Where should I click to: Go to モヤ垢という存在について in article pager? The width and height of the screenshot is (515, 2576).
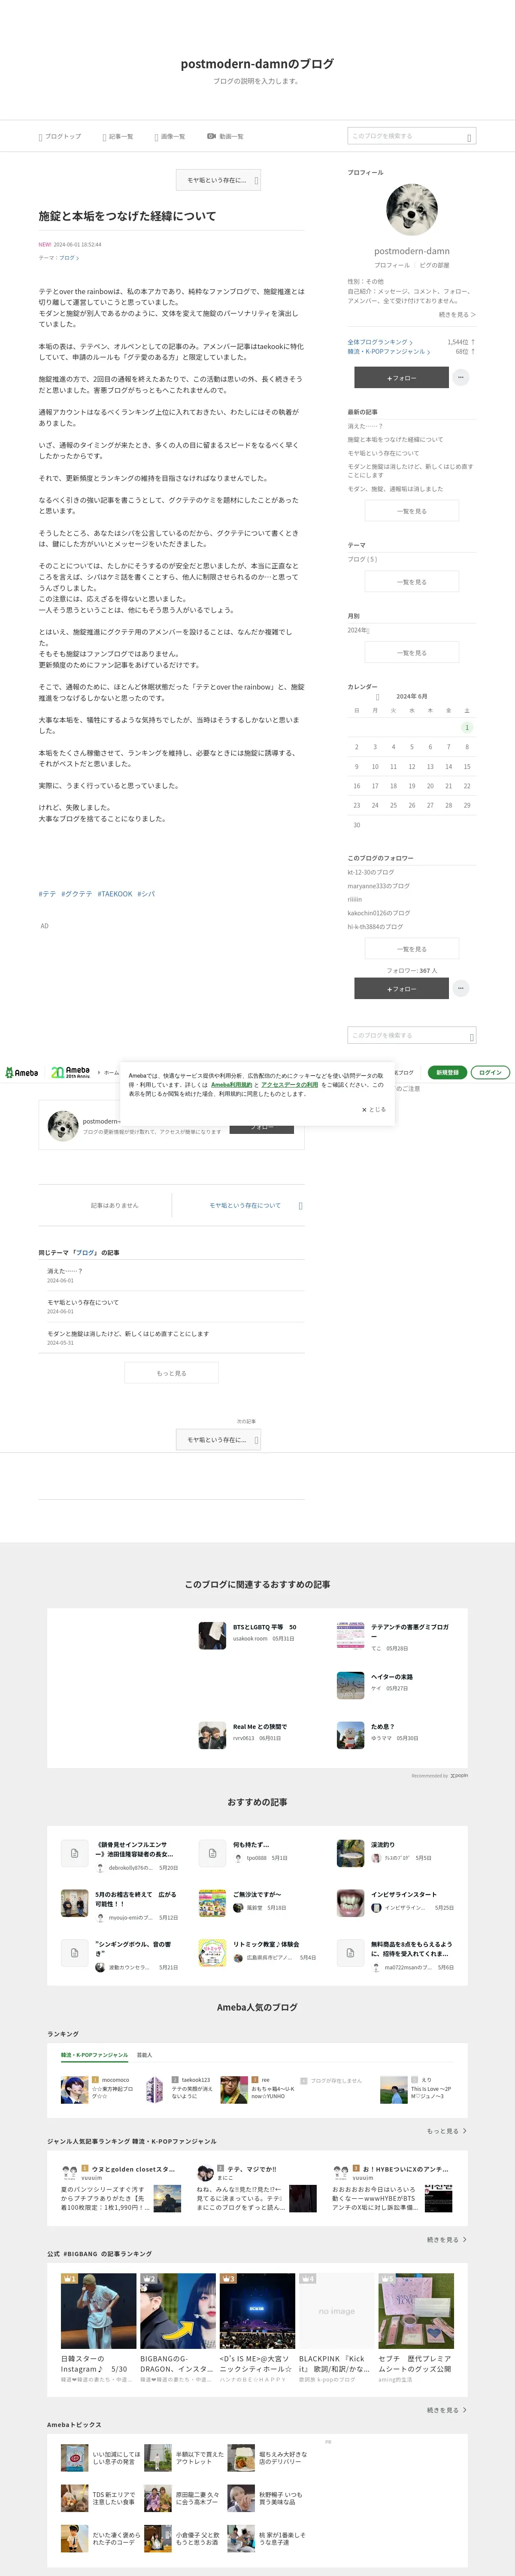point(245,1205)
